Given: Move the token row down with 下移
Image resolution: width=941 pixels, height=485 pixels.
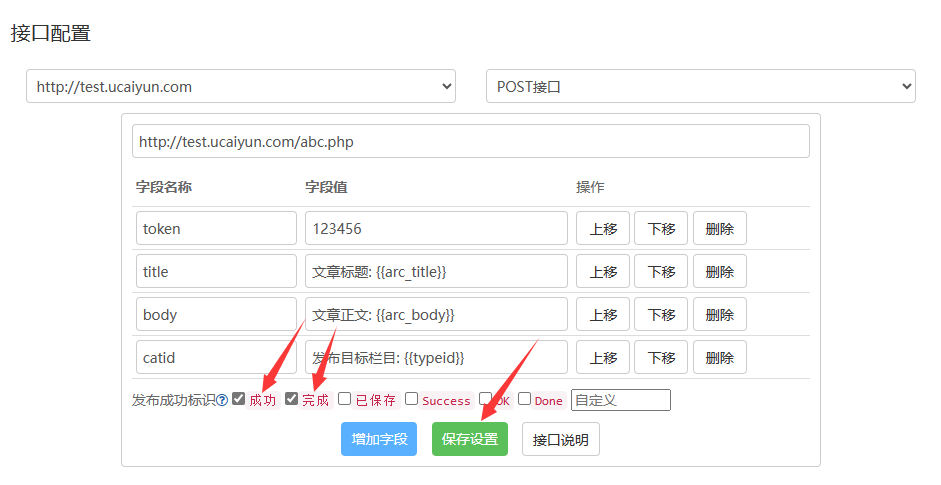Looking at the screenshot, I should tap(661, 228).
